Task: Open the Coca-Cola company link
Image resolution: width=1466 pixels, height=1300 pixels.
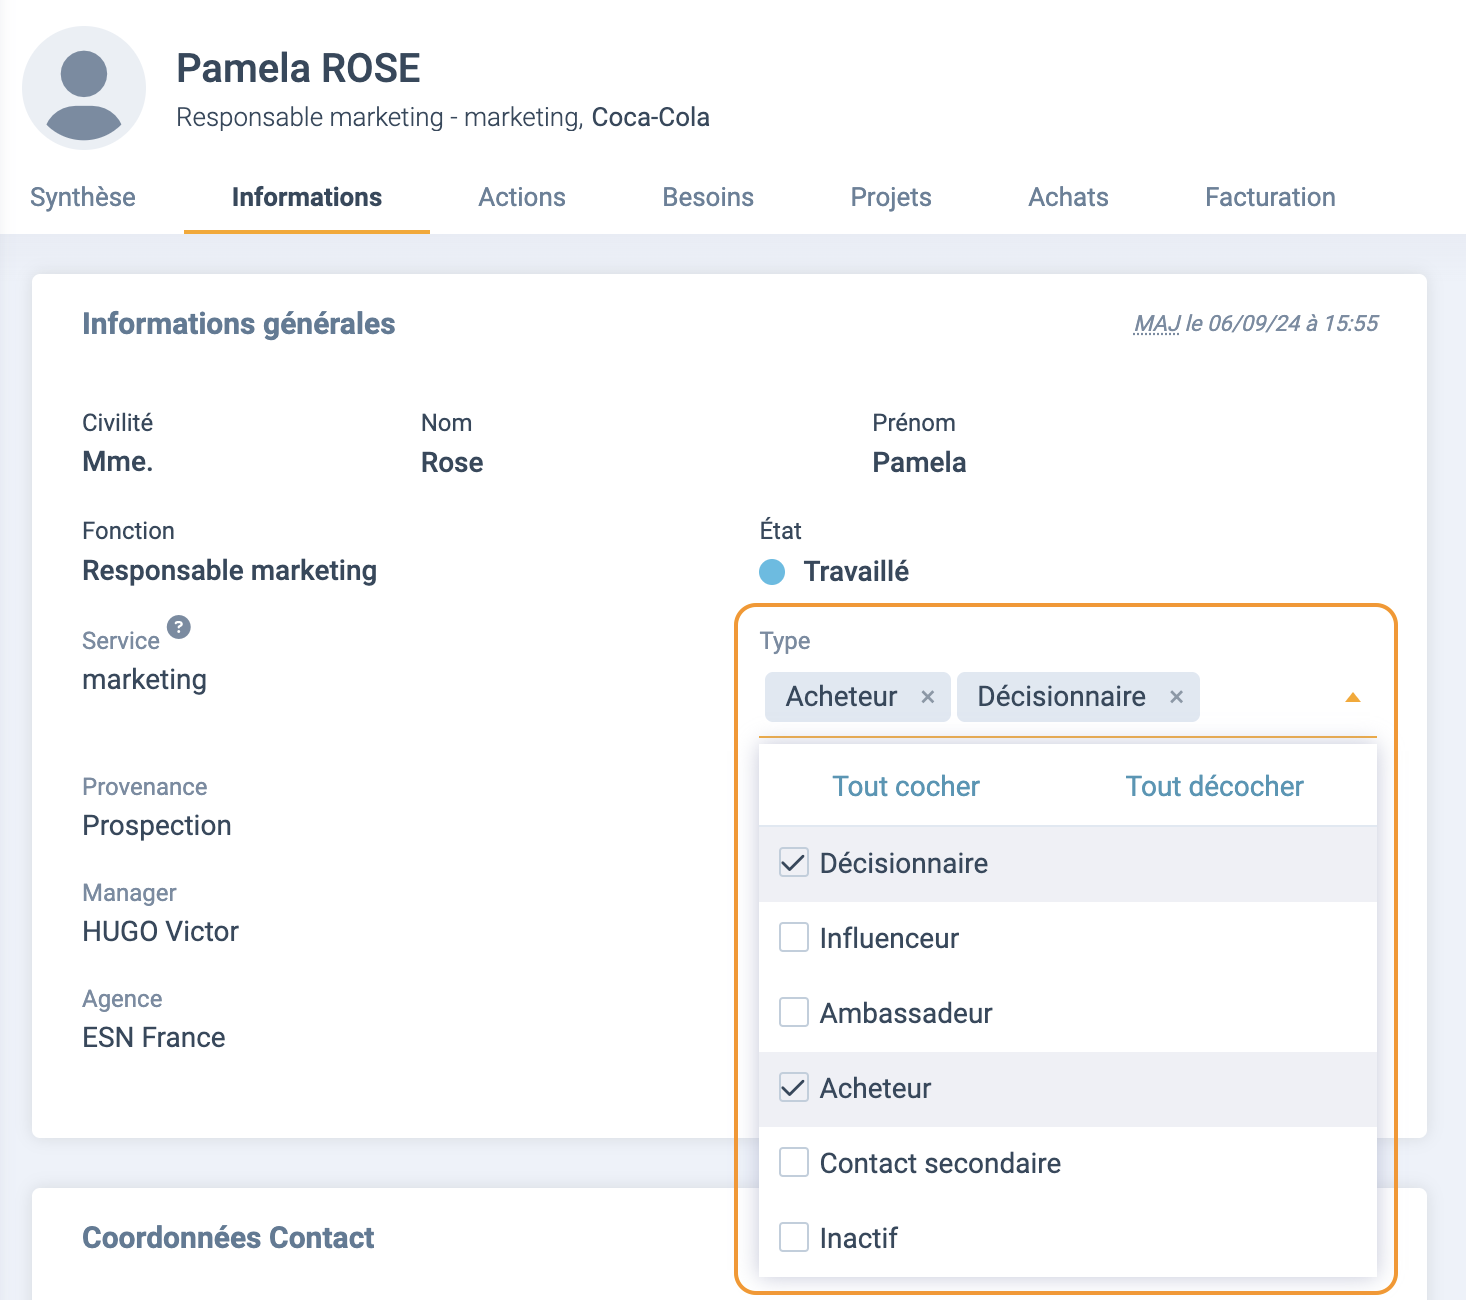Action: coord(651,117)
